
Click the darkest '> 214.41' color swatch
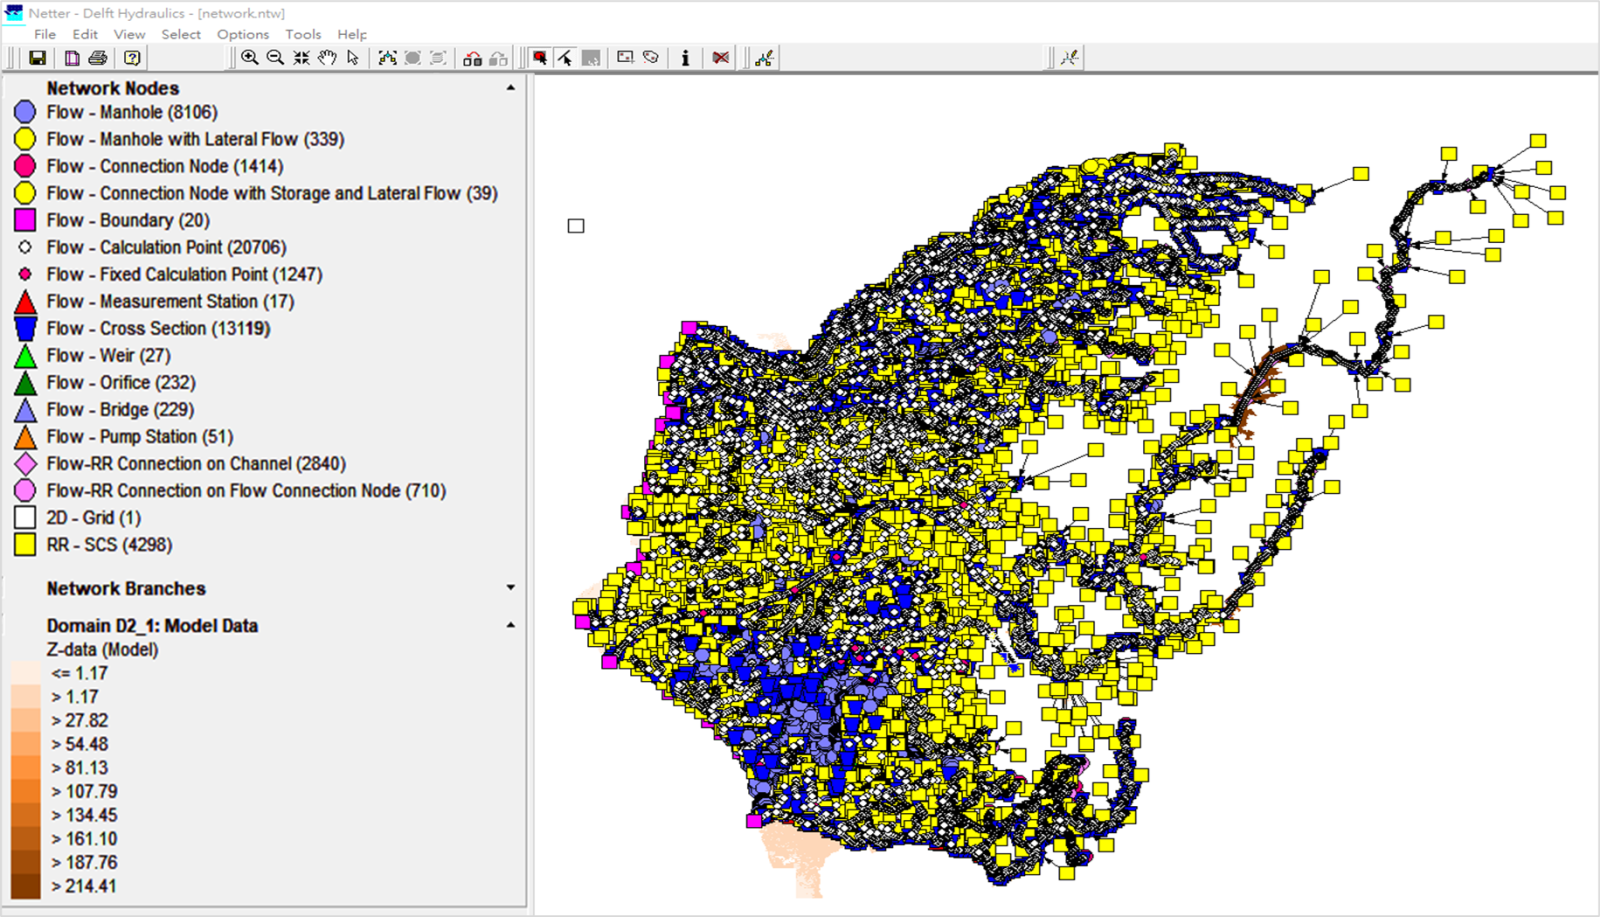(x=26, y=886)
